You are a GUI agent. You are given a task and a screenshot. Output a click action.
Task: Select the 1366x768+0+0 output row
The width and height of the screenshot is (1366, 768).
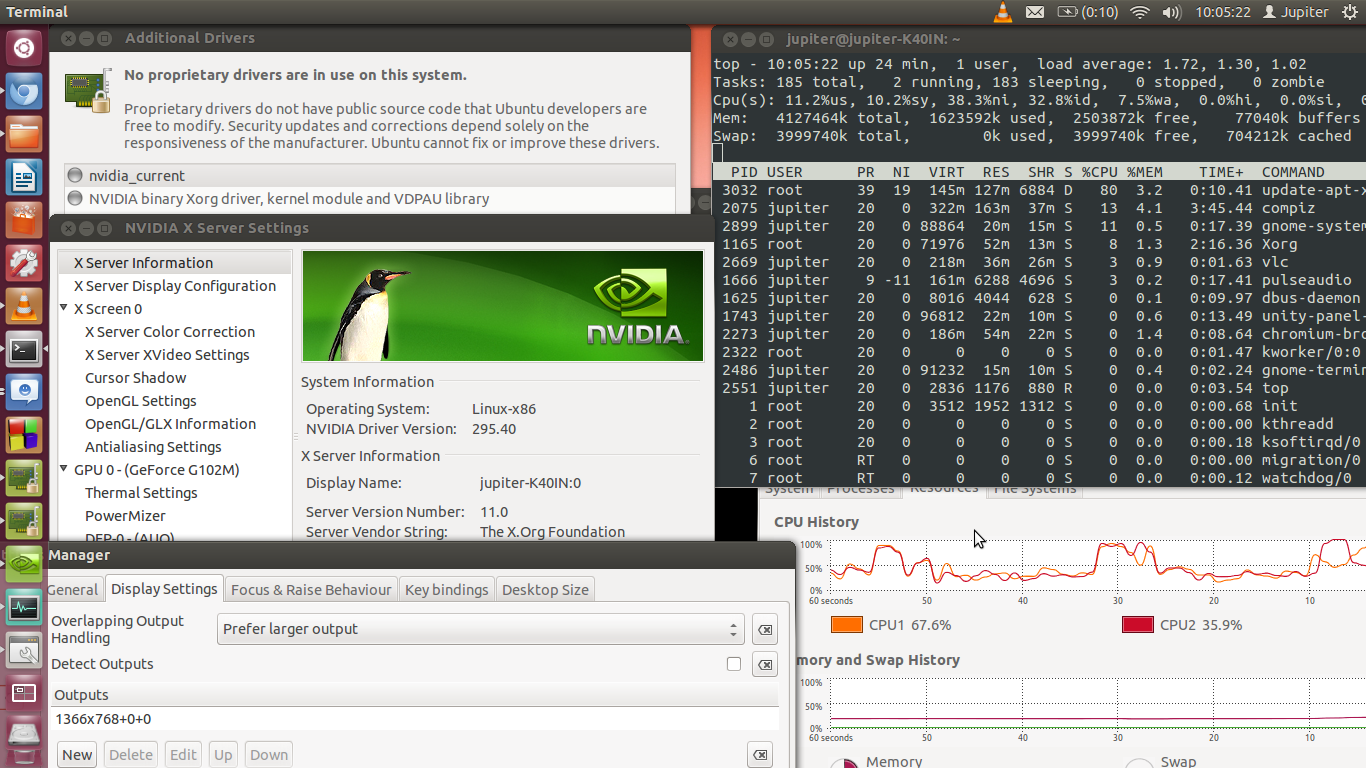tap(414, 719)
